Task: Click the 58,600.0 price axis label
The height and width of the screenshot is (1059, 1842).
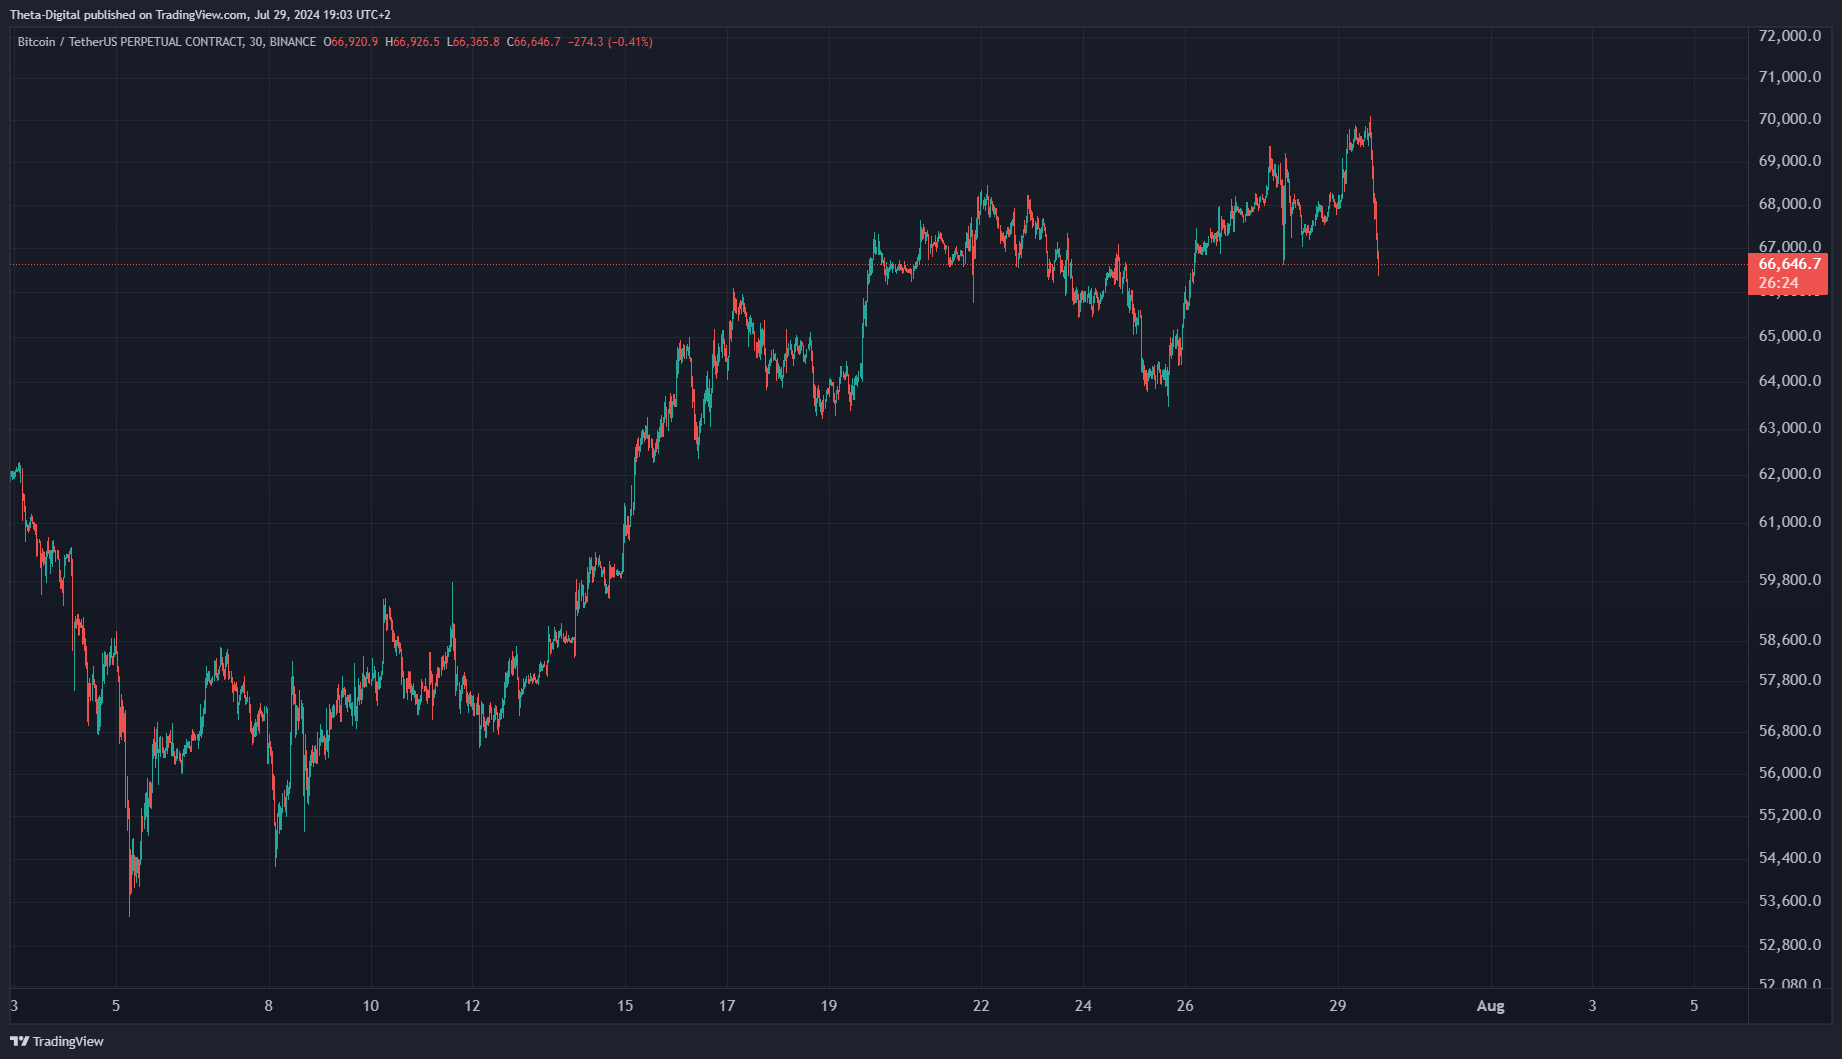Action: coord(1790,640)
